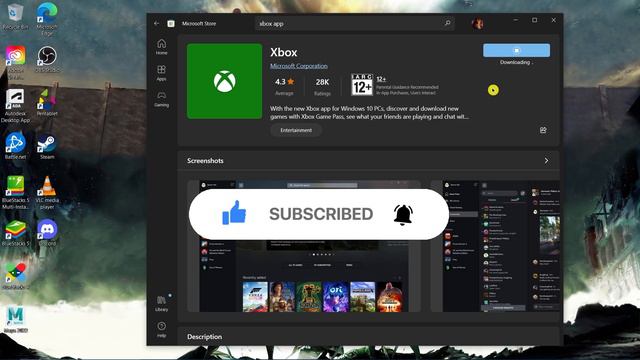This screenshot has width=640, height=360.
Task: Click the Xbox app title heading
Action: pyautogui.click(x=284, y=53)
